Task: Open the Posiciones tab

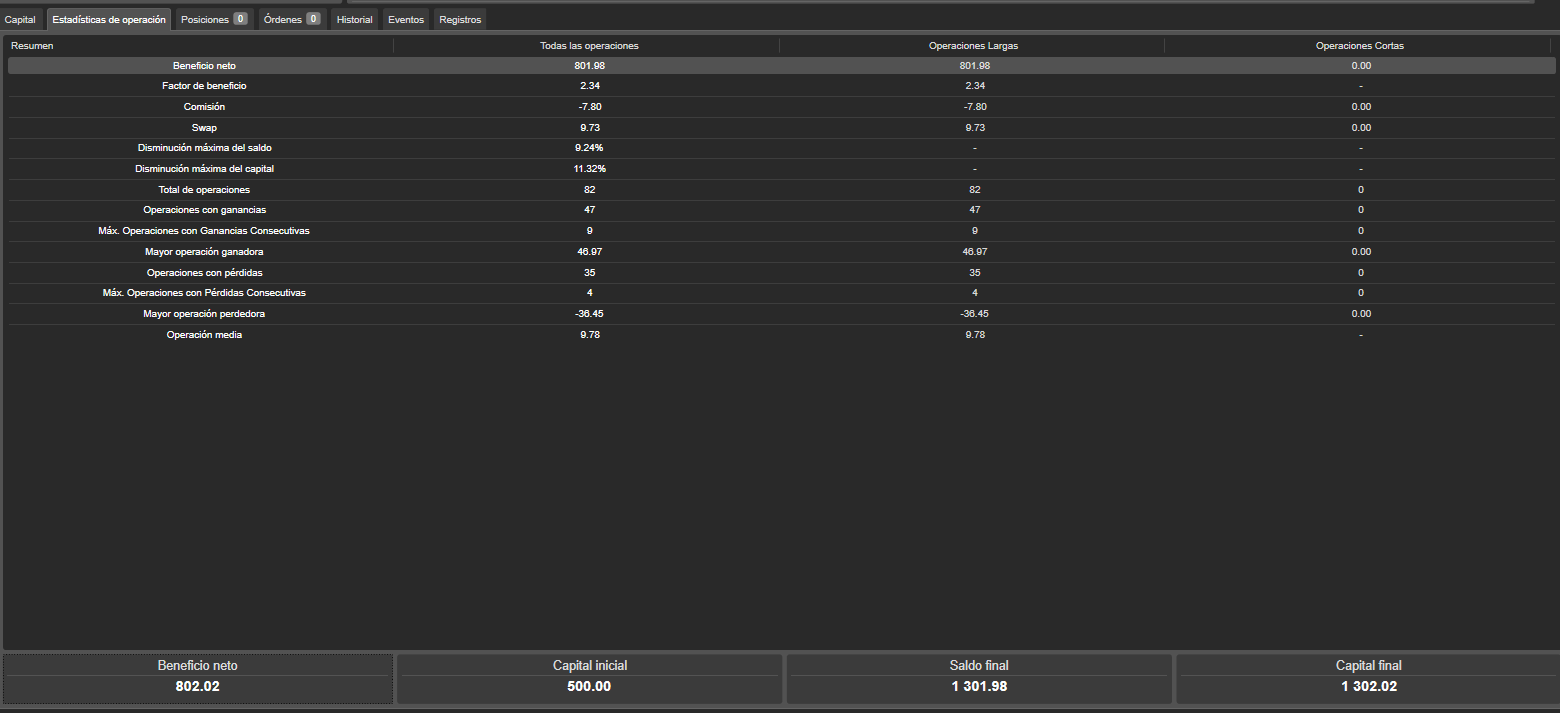Action: pyautogui.click(x=213, y=20)
